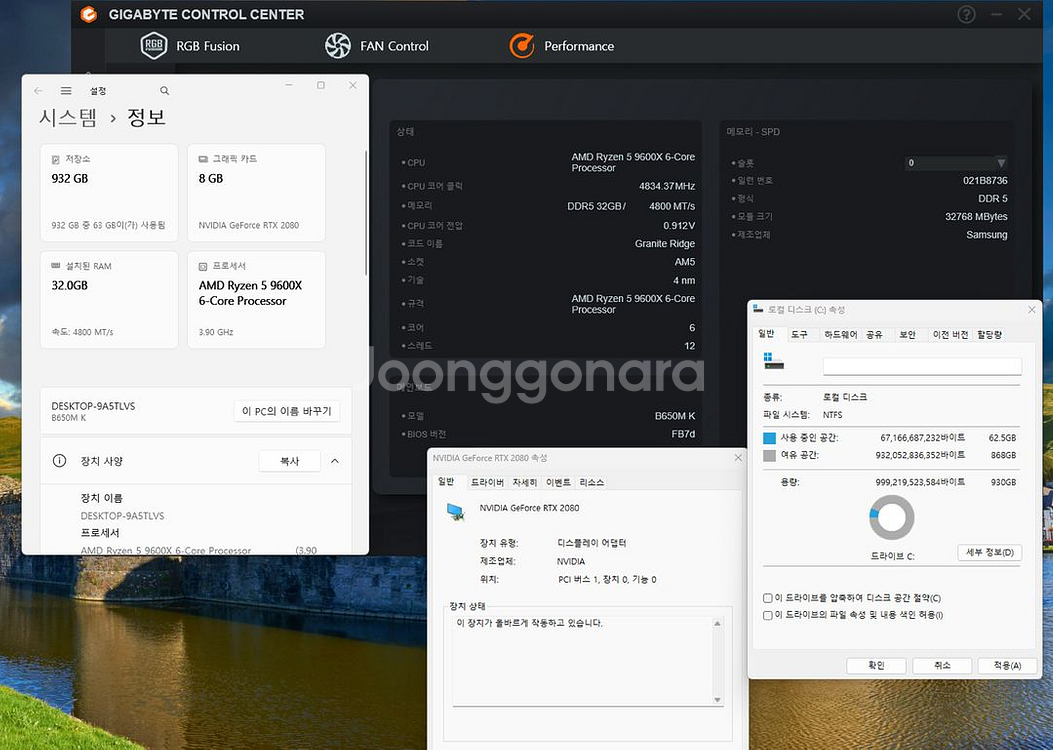Click the search icon in Settings
Screen dimensions: 1053x750
coord(165,91)
